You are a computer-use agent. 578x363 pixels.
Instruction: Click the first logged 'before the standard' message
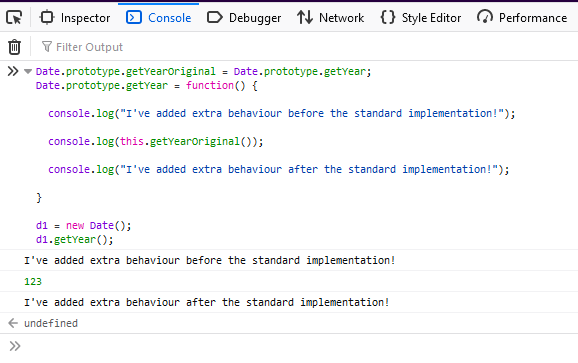tap(209, 260)
